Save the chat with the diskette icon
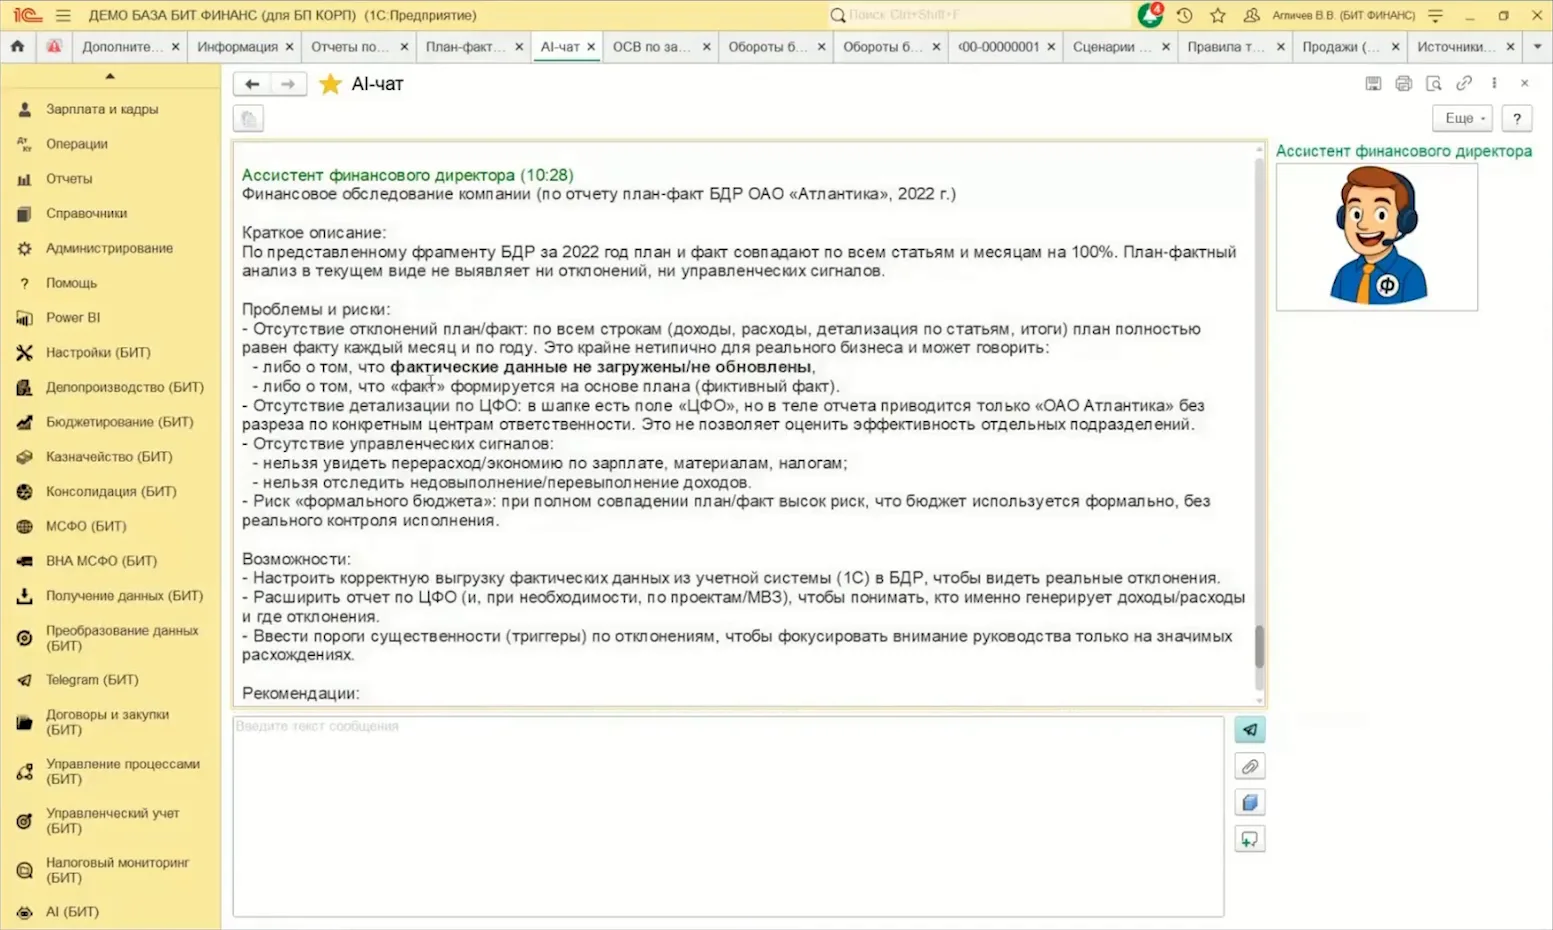This screenshot has height=930, width=1553. coord(1373,84)
